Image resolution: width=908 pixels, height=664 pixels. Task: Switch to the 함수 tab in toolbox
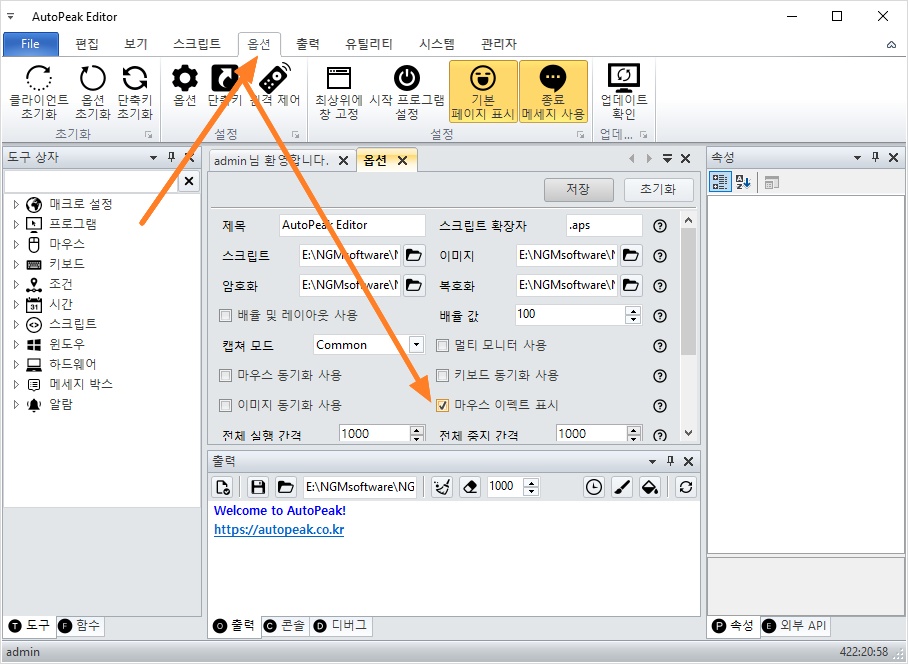(x=81, y=626)
